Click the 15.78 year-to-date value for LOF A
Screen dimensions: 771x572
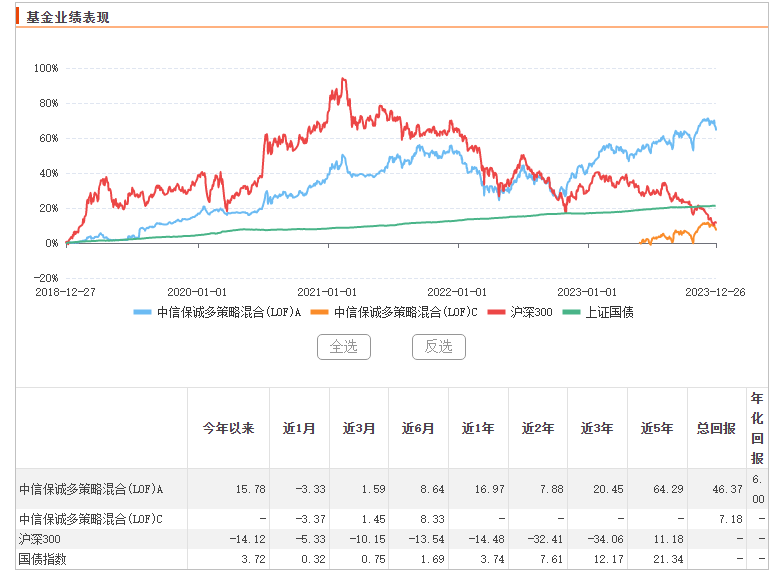click(x=251, y=489)
